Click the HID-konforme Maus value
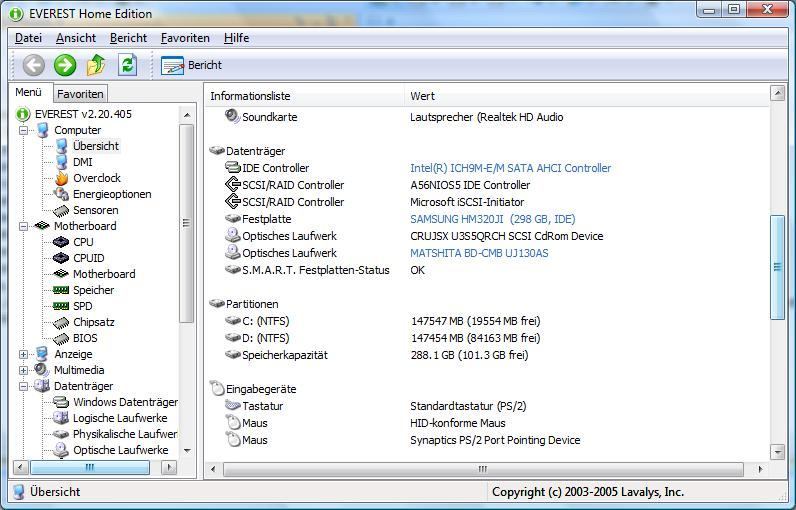The width and height of the screenshot is (796, 510). coord(457,423)
